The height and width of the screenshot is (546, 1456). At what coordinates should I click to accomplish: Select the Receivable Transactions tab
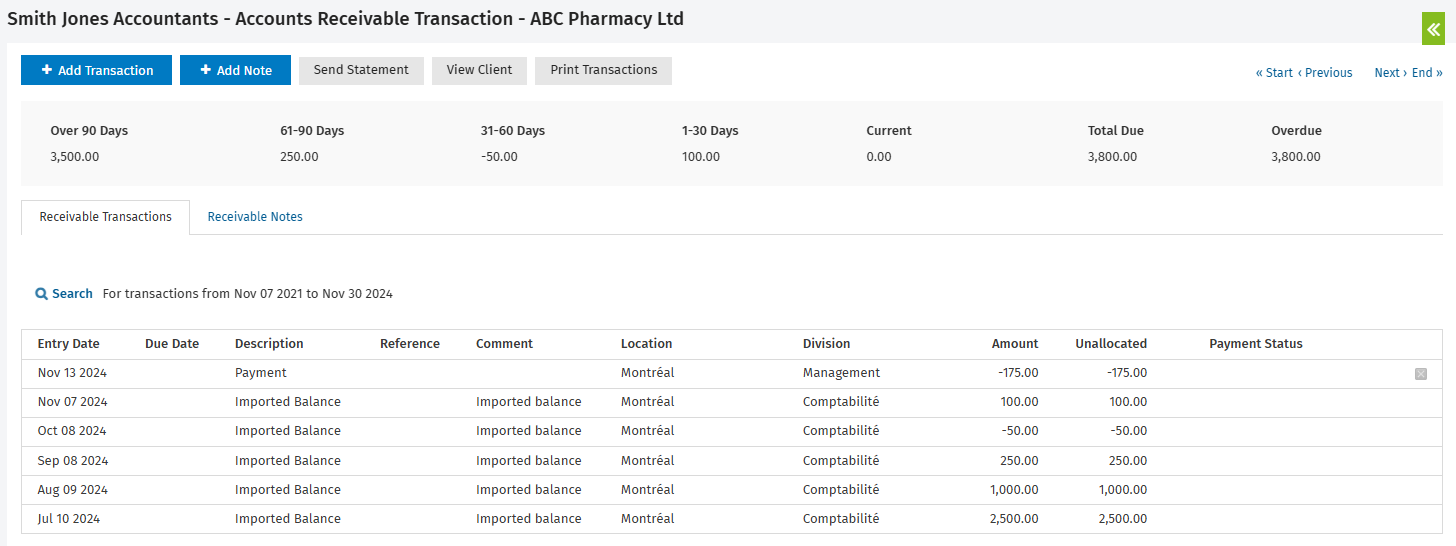[x=105, y=217]
